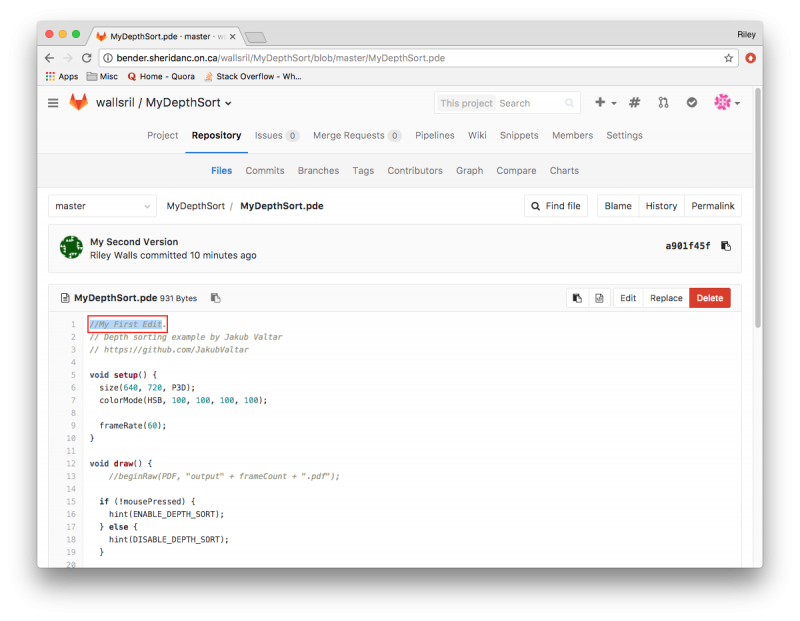
Task: Go forward with browser forward arrow
Action: (68, 58)
